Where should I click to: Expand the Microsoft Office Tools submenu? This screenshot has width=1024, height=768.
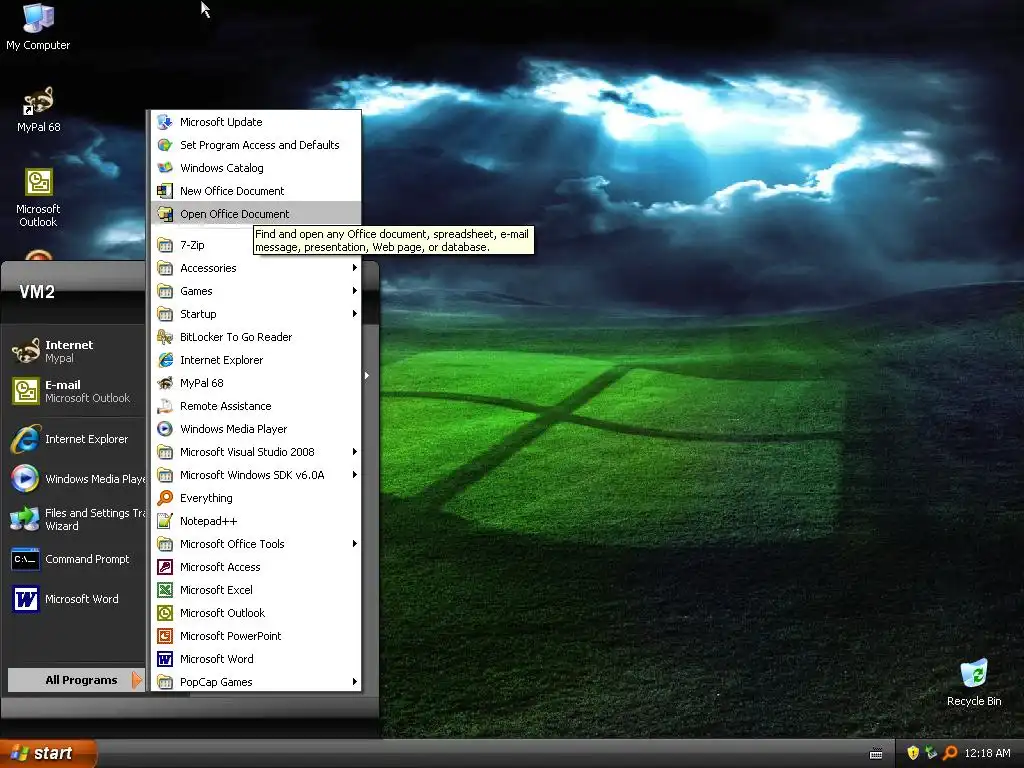[x=256, y=544]
